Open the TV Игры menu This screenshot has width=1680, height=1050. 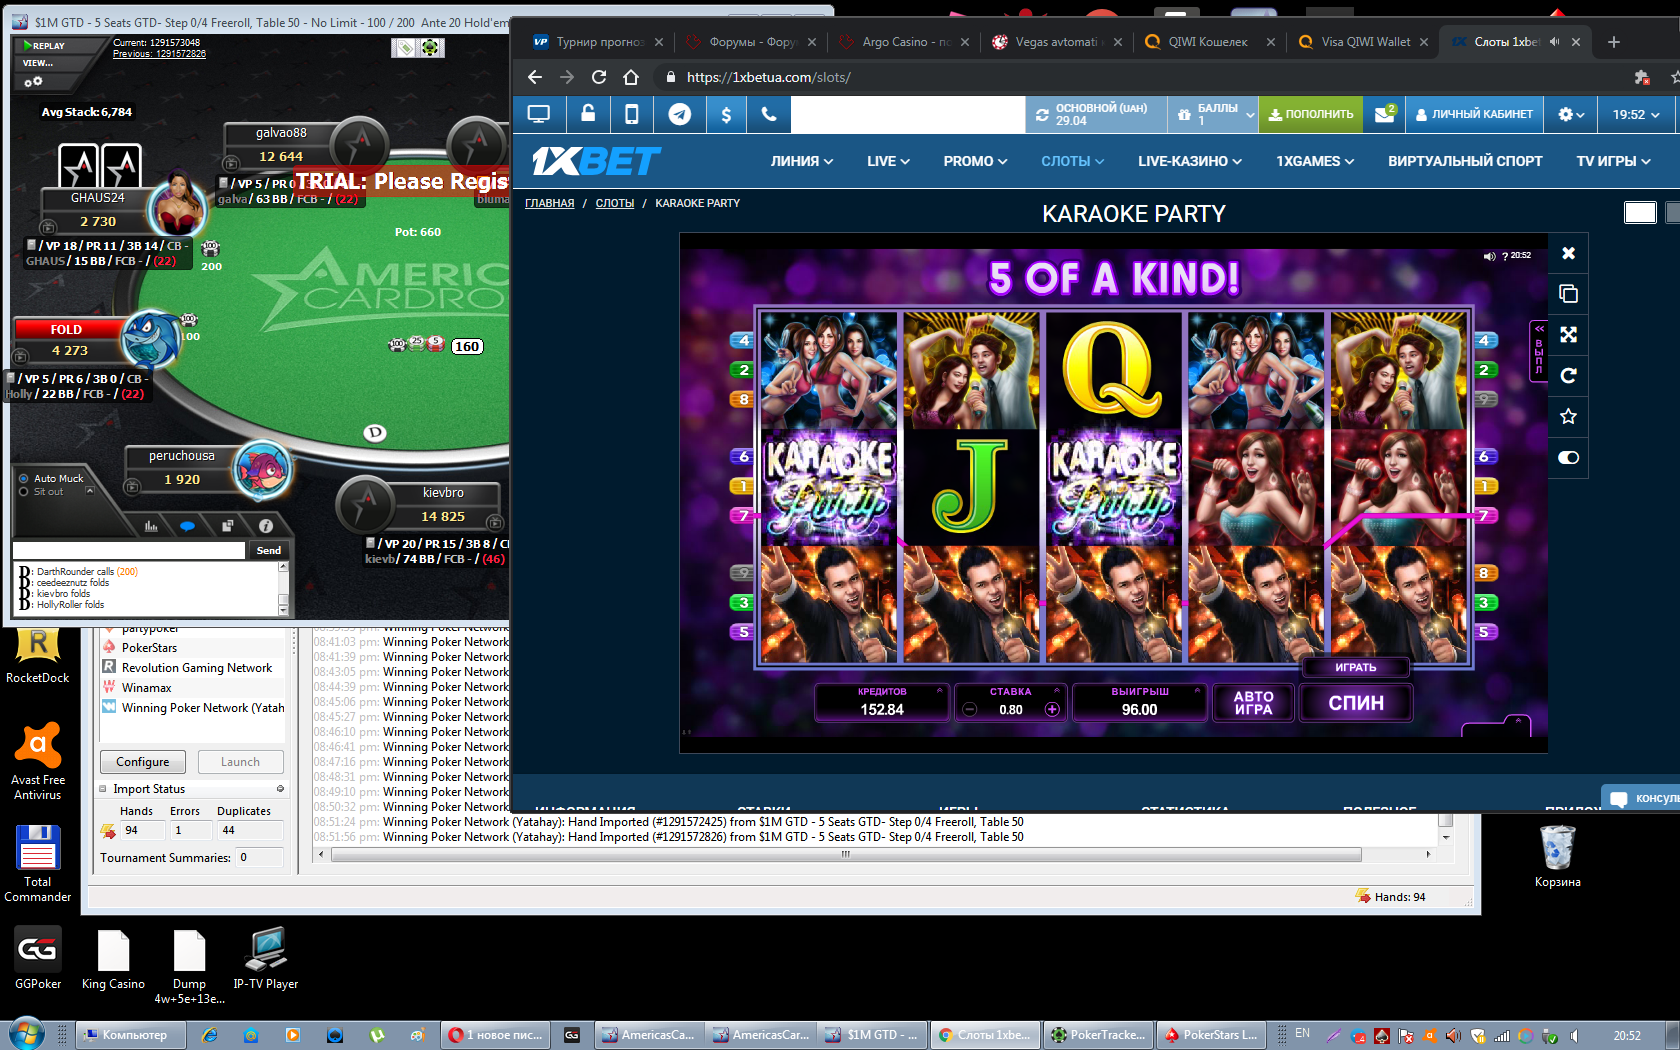point(1613,161)
